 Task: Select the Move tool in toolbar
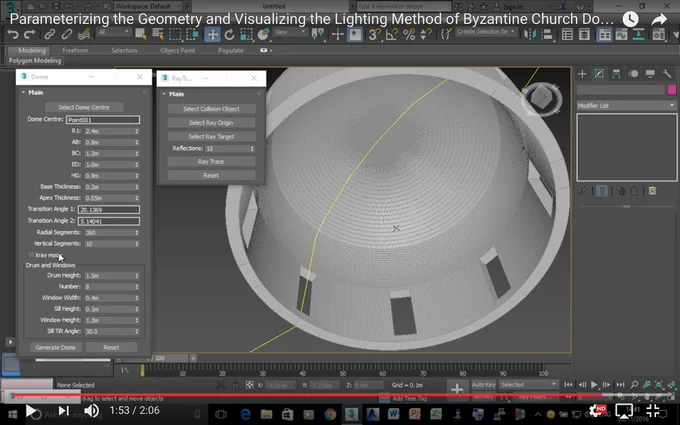[212, 34]
